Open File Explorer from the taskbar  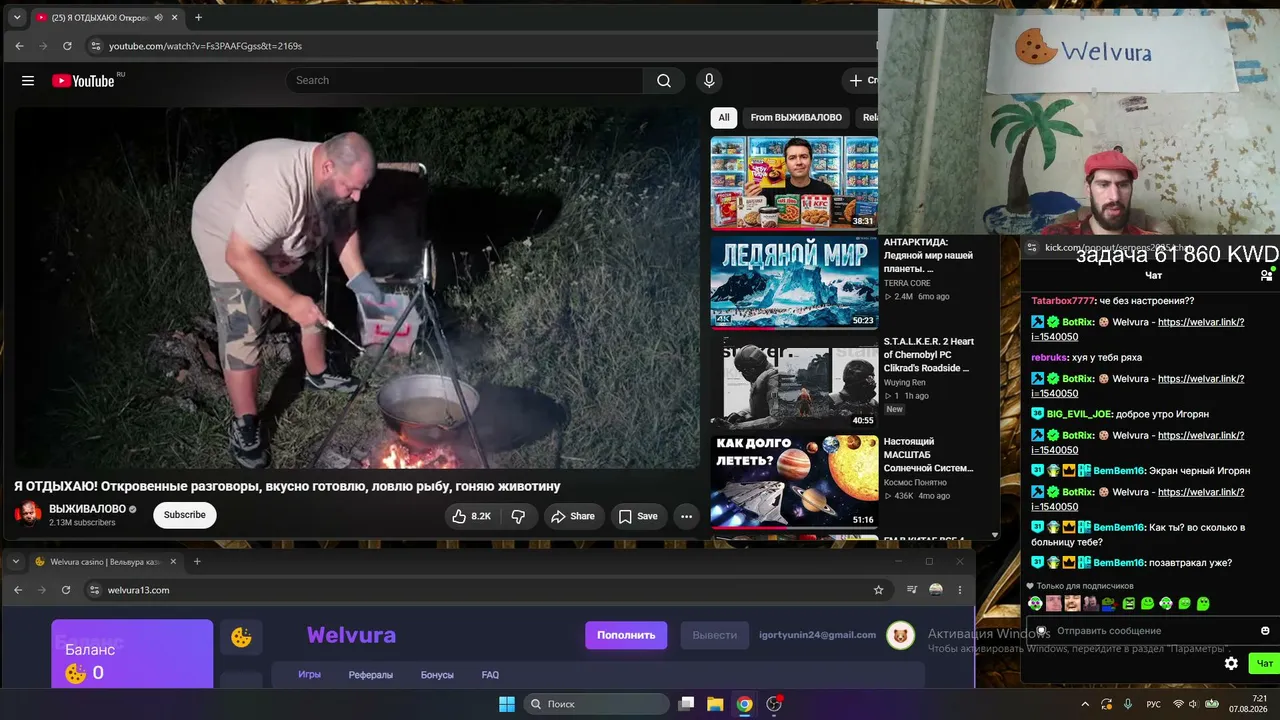[x=715, y=704]
